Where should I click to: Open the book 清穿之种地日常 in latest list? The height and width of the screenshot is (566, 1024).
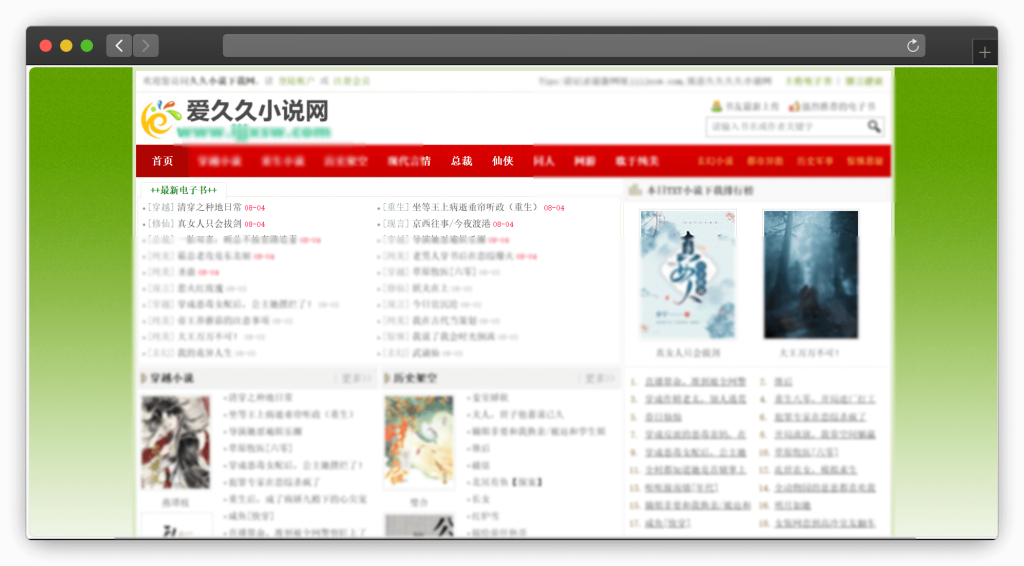[x=210, y=208]
